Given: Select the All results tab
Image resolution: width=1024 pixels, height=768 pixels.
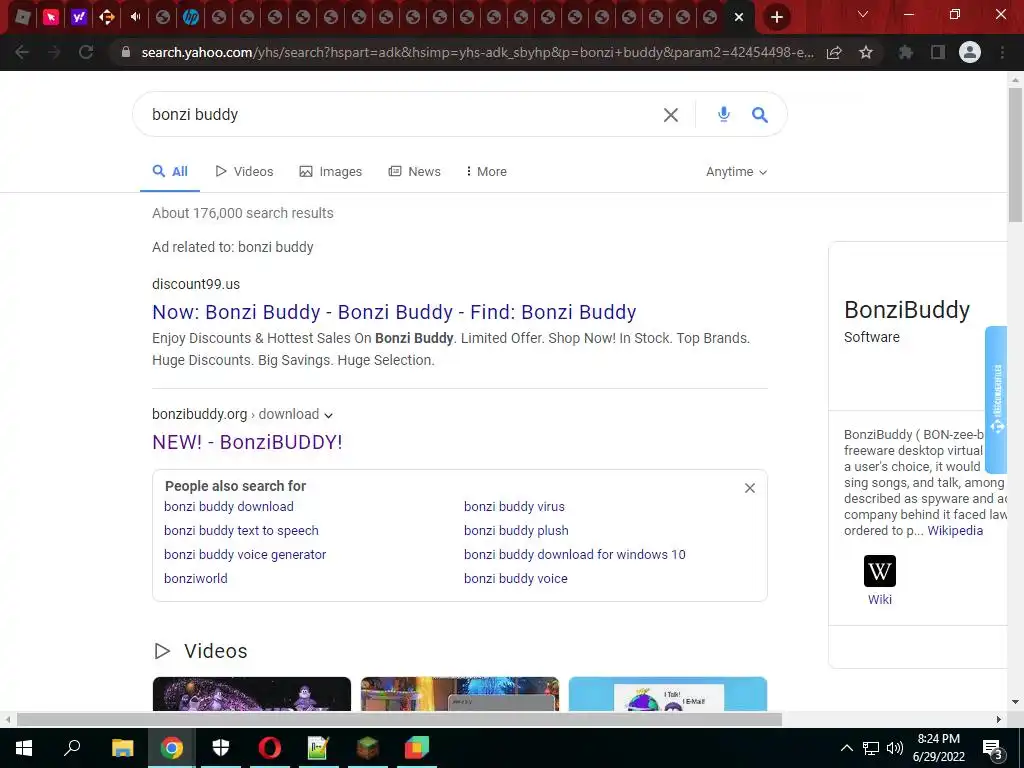Looking at the screenshot, I should point(170,171).
